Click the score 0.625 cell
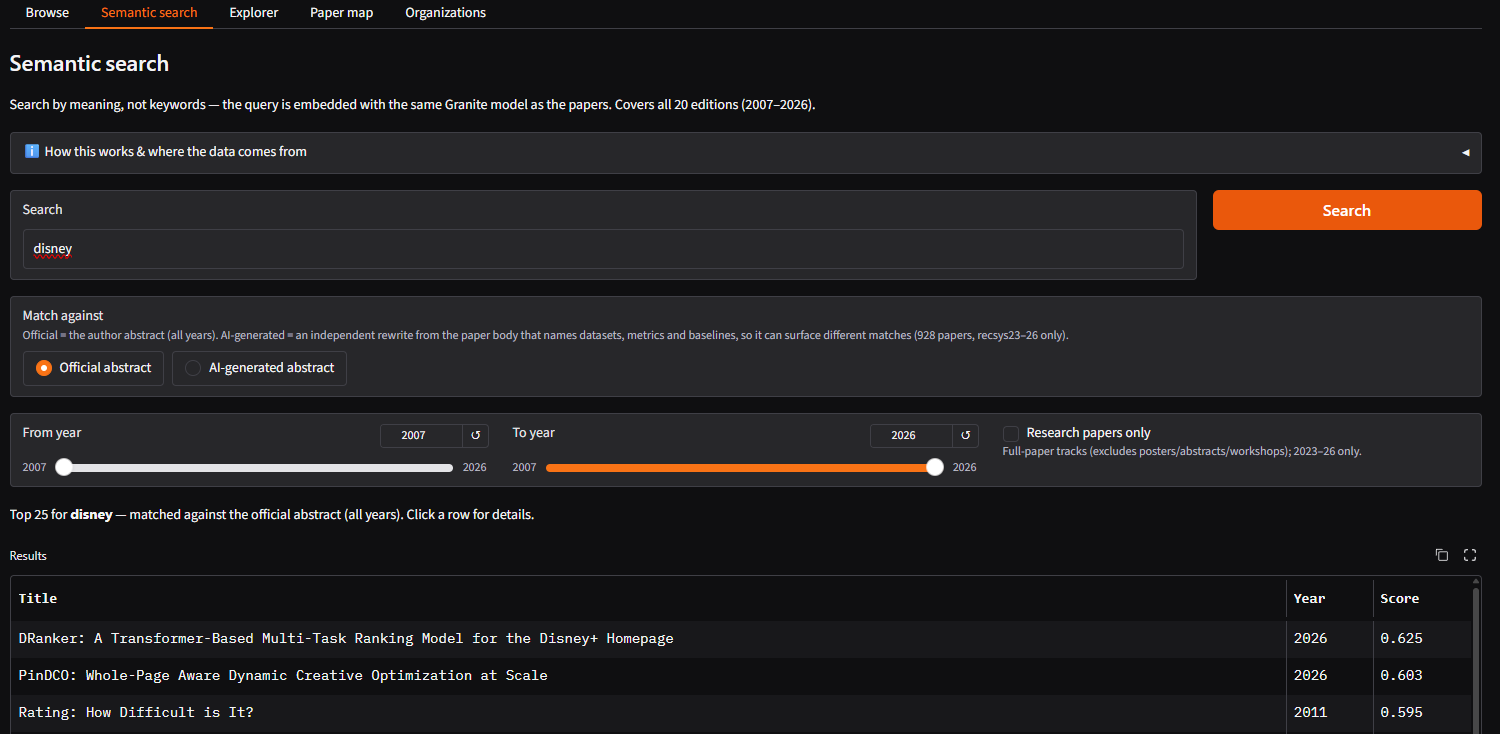Viewport: 1500px width, 734px height. pos(1421,638)
